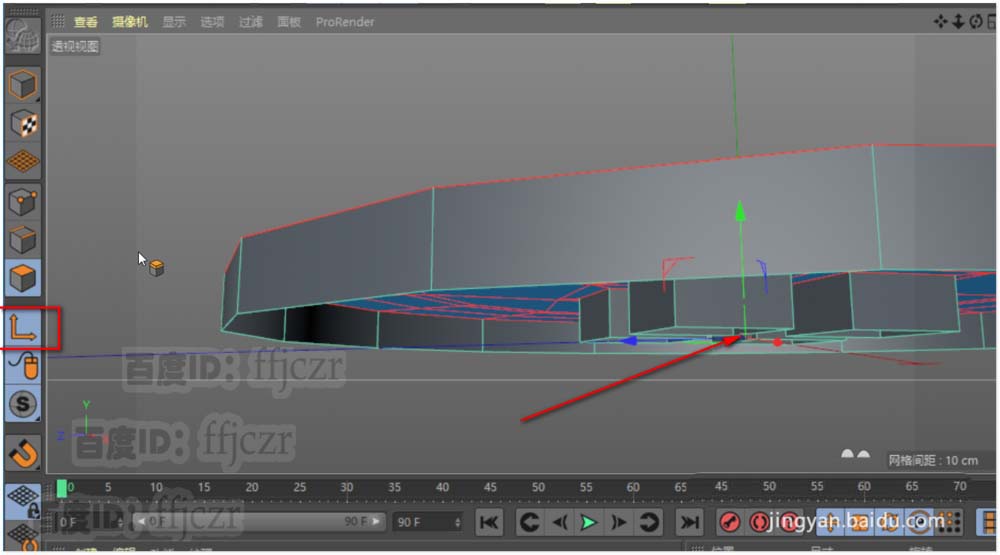
Task: Switch to Polygons mode
Action: click(22, 278)
